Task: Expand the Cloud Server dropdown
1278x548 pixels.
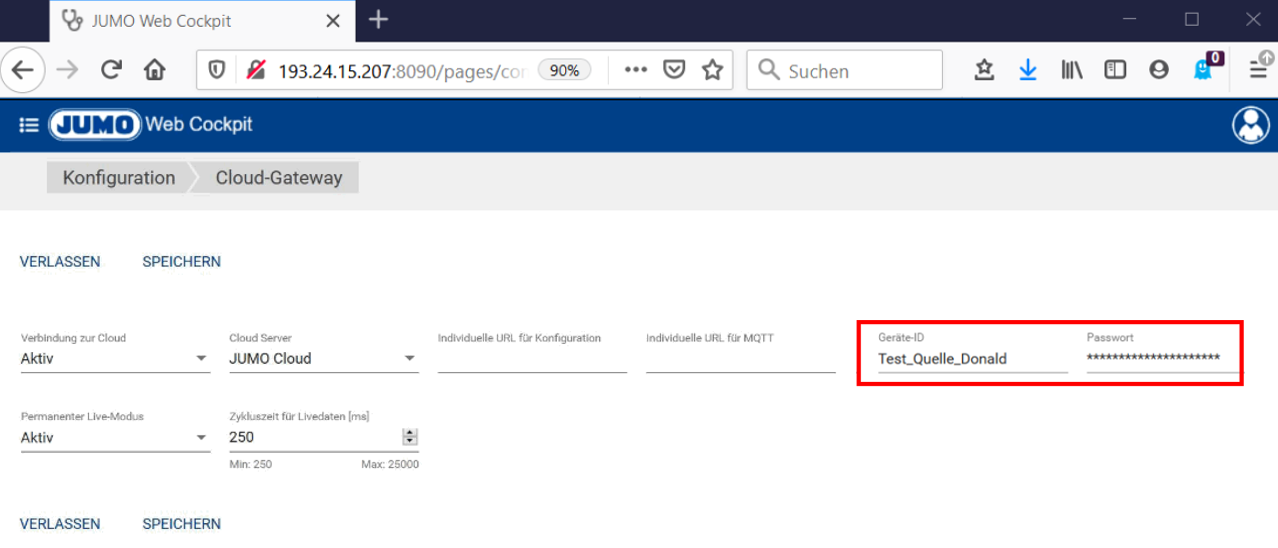Action: click(409, 358)
